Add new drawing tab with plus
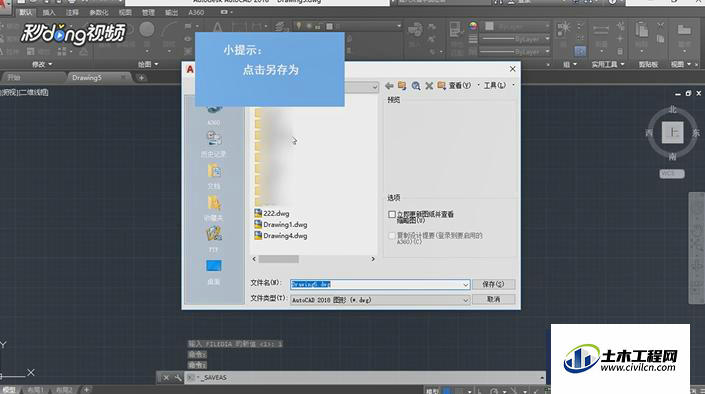705x394 pixels. [x=141, y=78]
